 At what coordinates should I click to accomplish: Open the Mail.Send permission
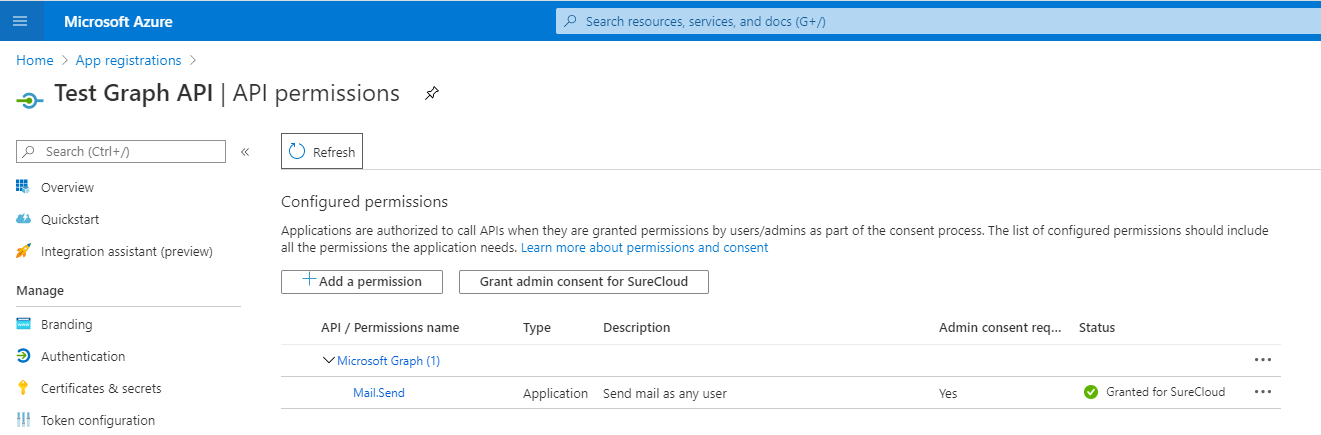click(379, 393)
